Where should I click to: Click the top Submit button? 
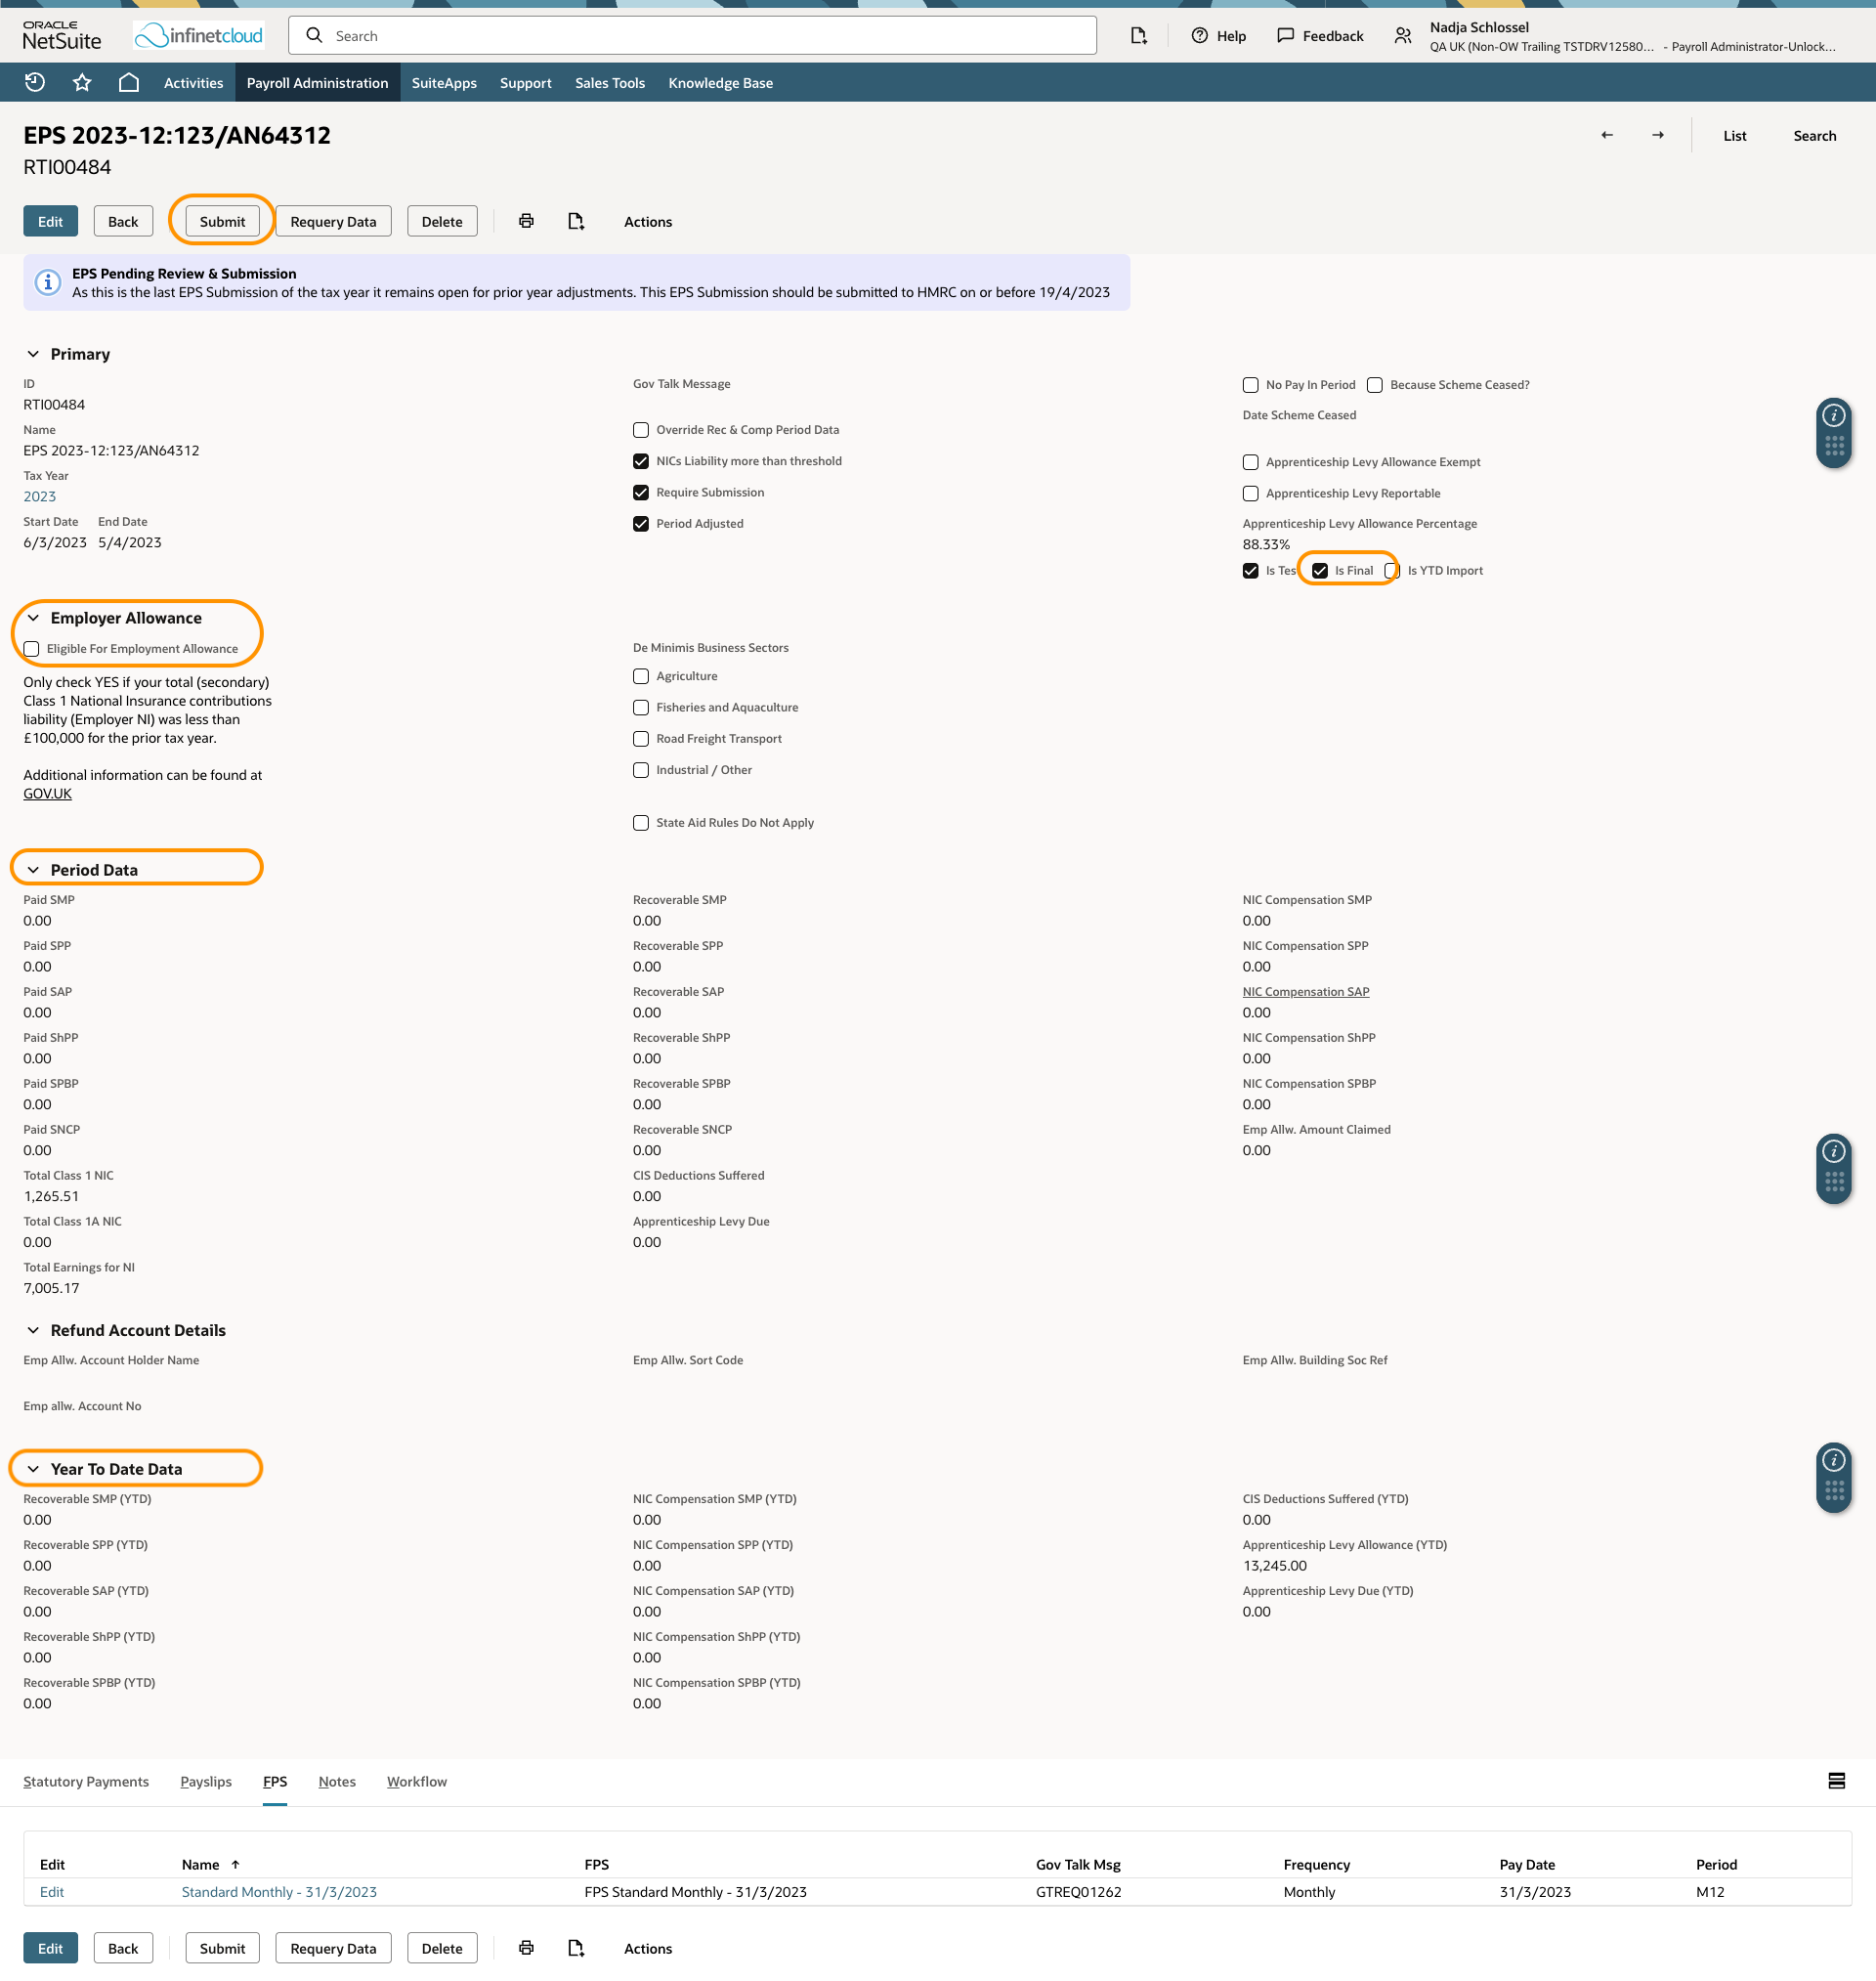click(222, 221)
